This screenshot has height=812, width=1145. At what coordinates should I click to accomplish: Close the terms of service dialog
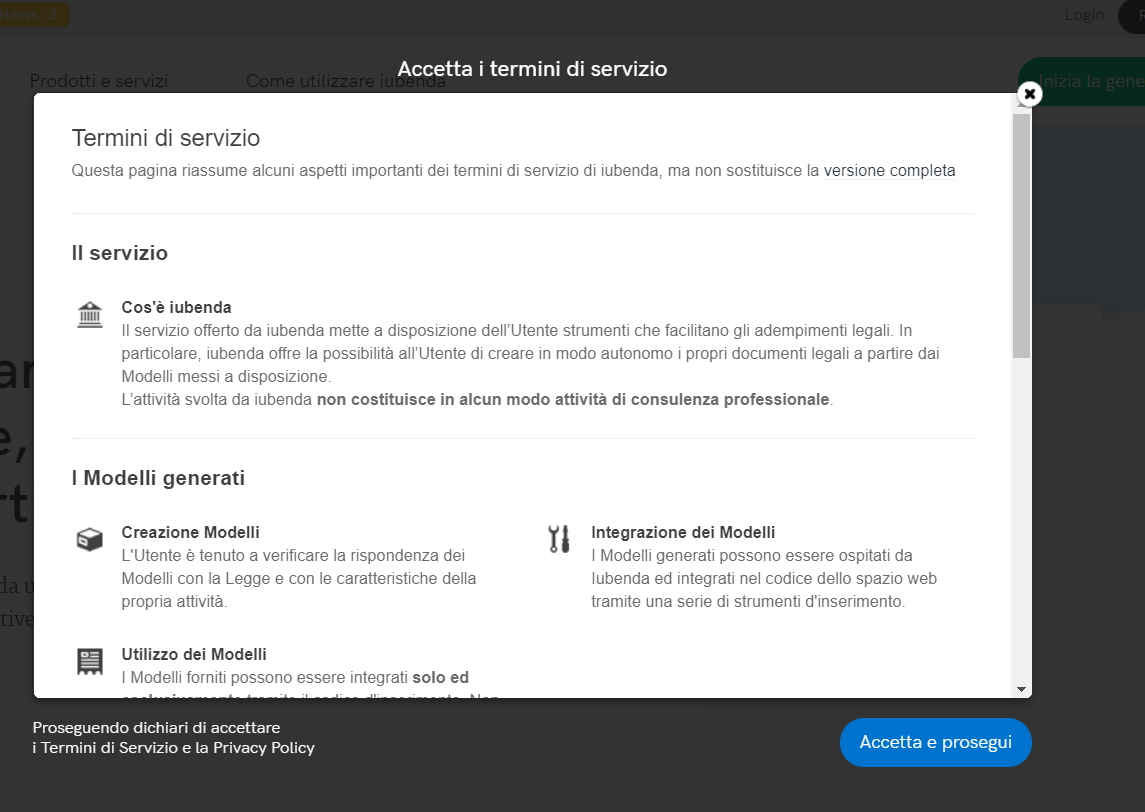1029,93
